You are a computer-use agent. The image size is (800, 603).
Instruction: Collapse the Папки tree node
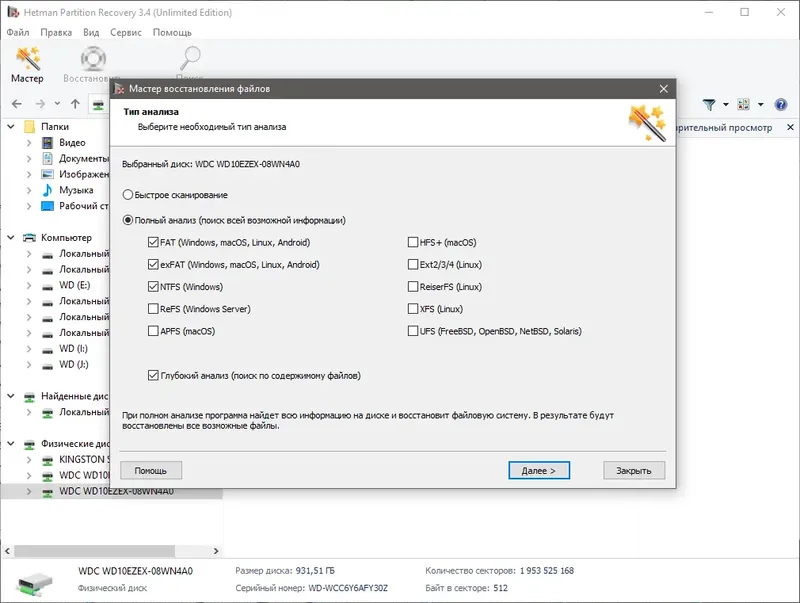(x=11, y=127)
